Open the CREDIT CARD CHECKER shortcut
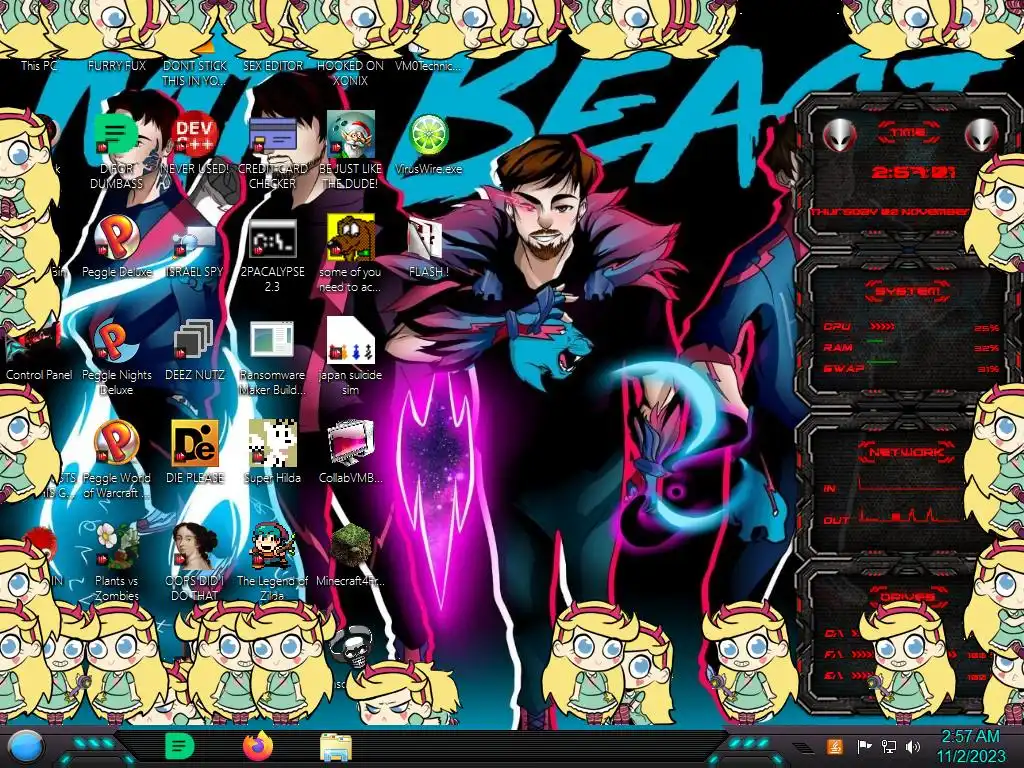Screen dimensions: 1024x768 [272, 136]
